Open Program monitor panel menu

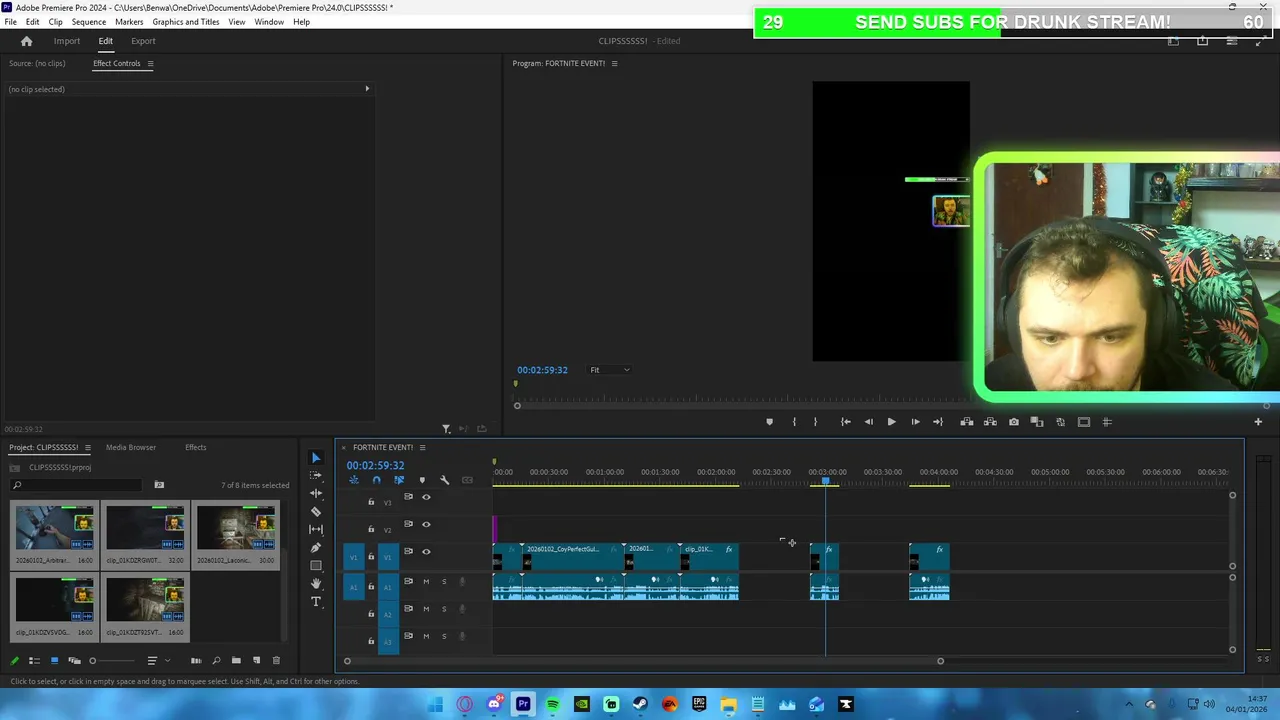(614, 63)
